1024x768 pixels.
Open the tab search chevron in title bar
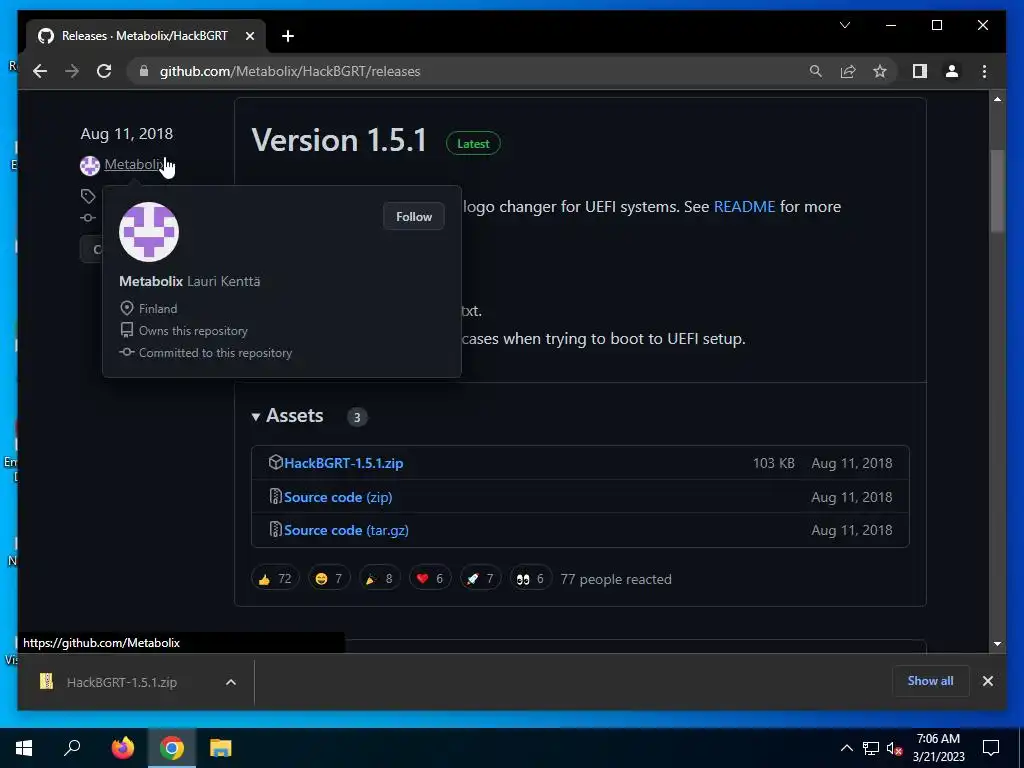click(845, 25)
